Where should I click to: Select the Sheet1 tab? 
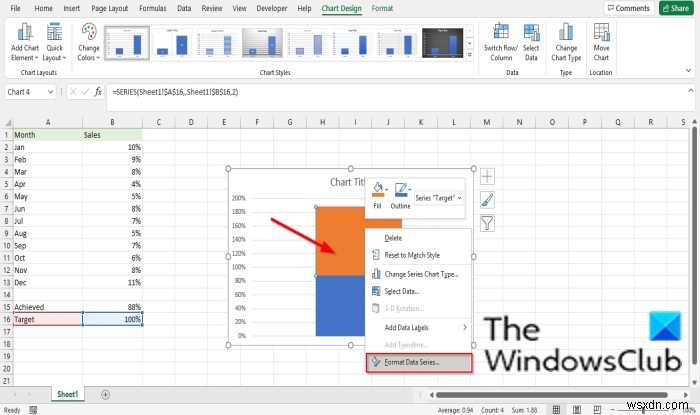pyautogui.click(x=67, y=394)
